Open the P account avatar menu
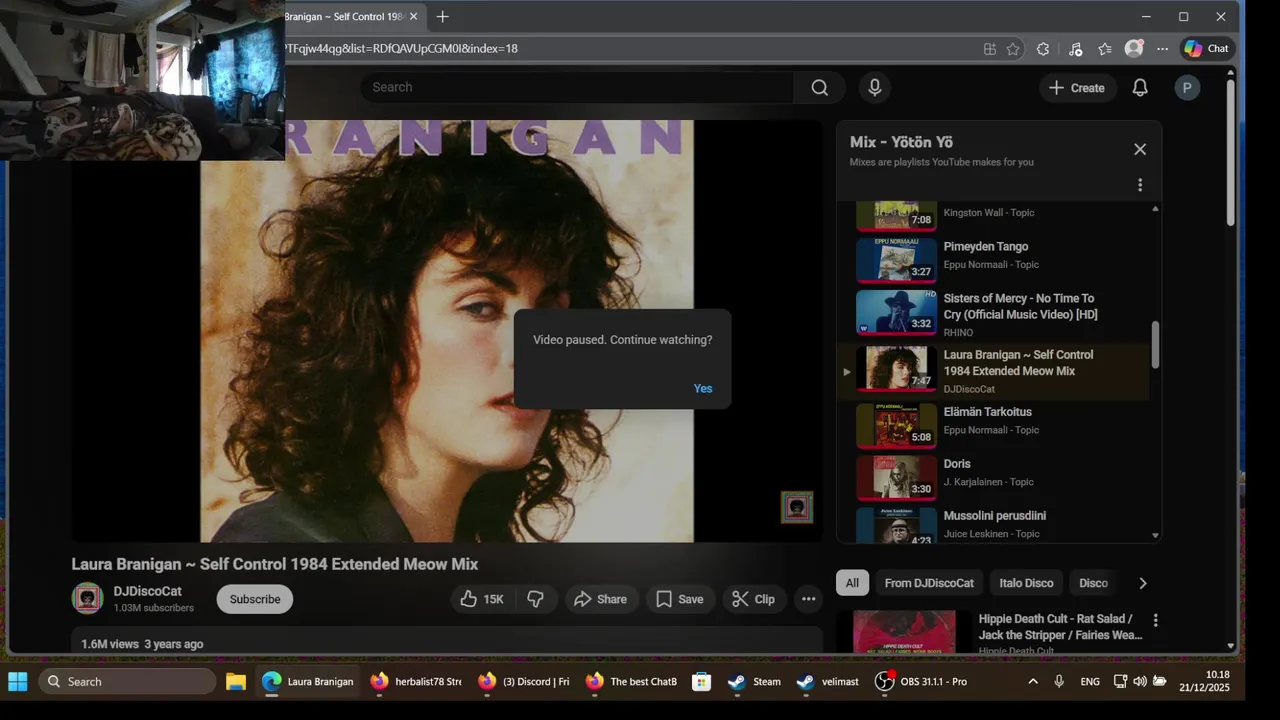This screenshot has width=1280, height=720. 1187,88
